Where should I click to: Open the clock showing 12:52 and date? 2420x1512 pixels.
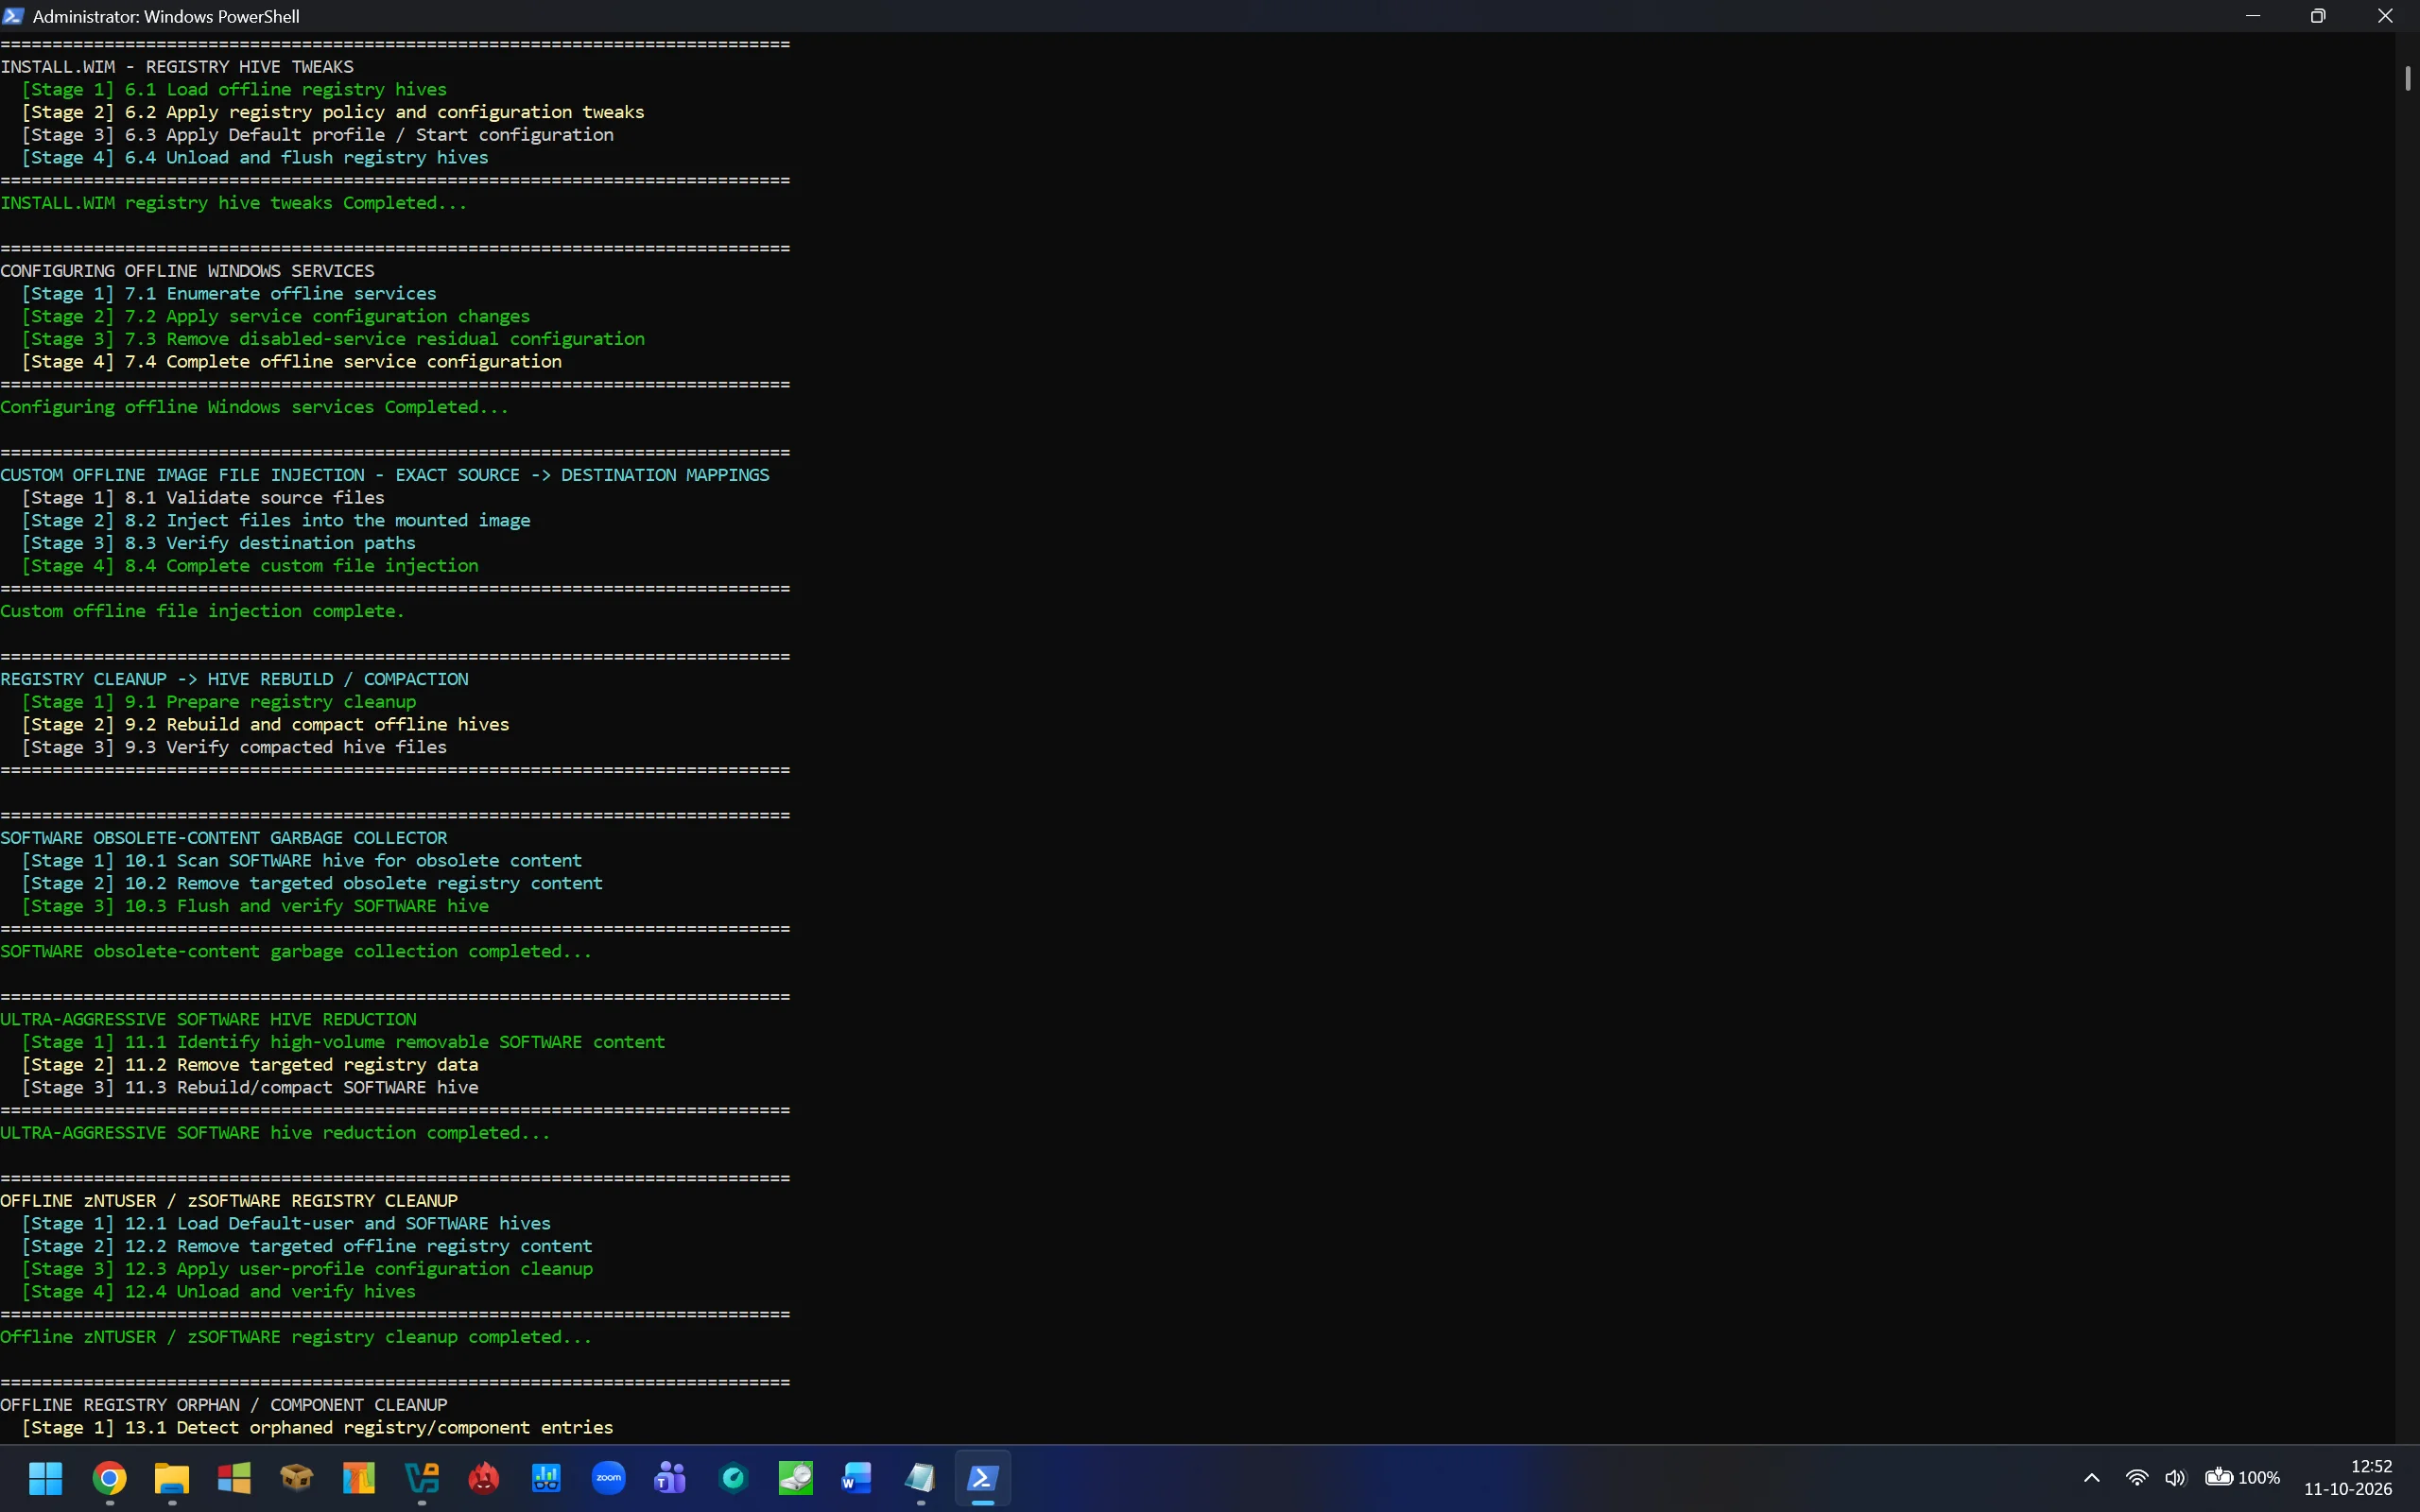click(2348, 1477)
